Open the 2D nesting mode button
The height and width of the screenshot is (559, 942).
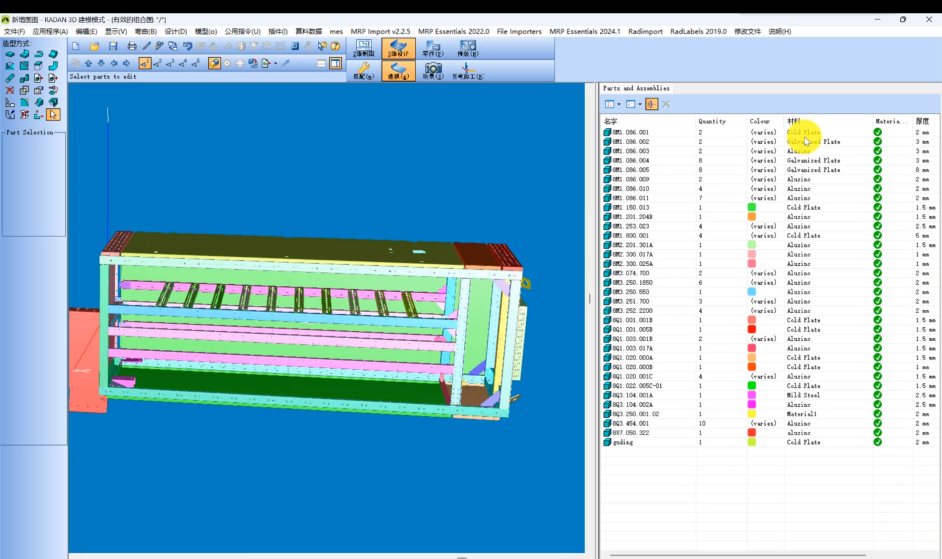point(364,49)
